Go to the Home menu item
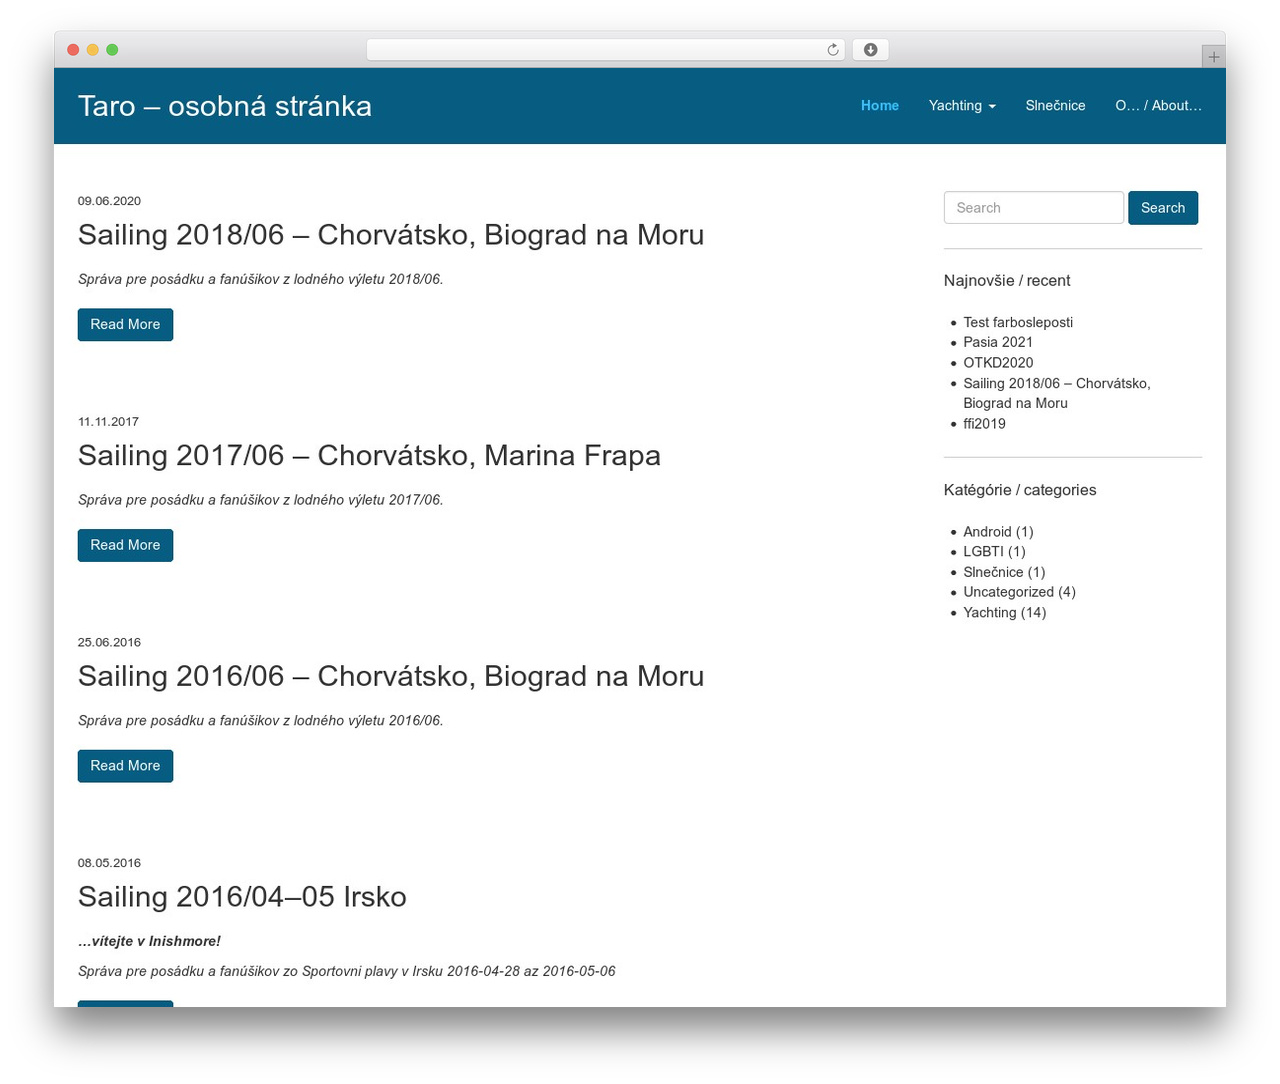 880,106
